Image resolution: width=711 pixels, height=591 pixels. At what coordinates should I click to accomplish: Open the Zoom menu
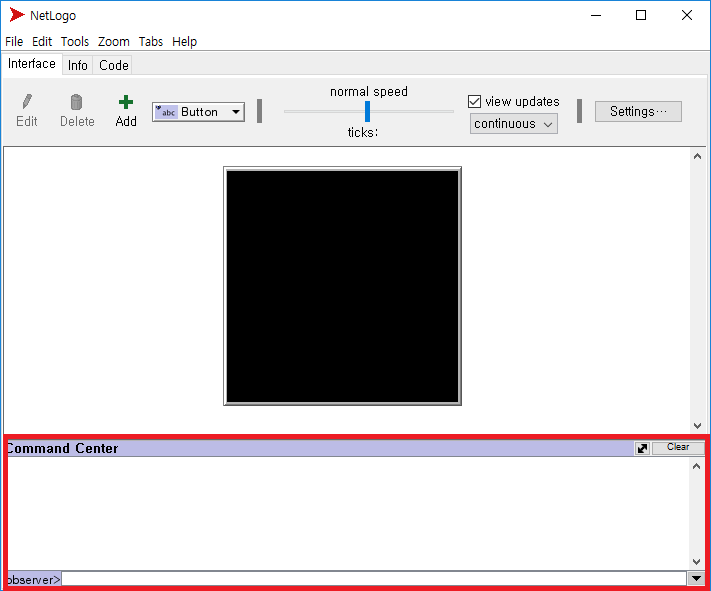113,42
